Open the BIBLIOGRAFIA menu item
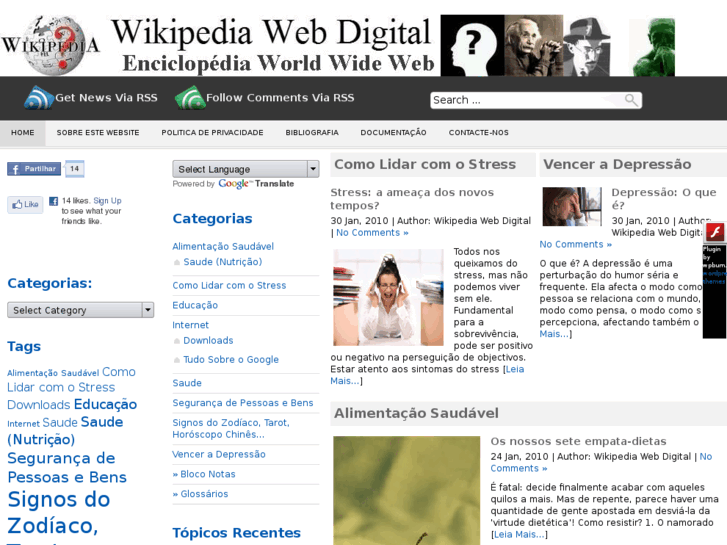Image resolution: width=727 pixels, height=545 pixels. pos(312,133)
